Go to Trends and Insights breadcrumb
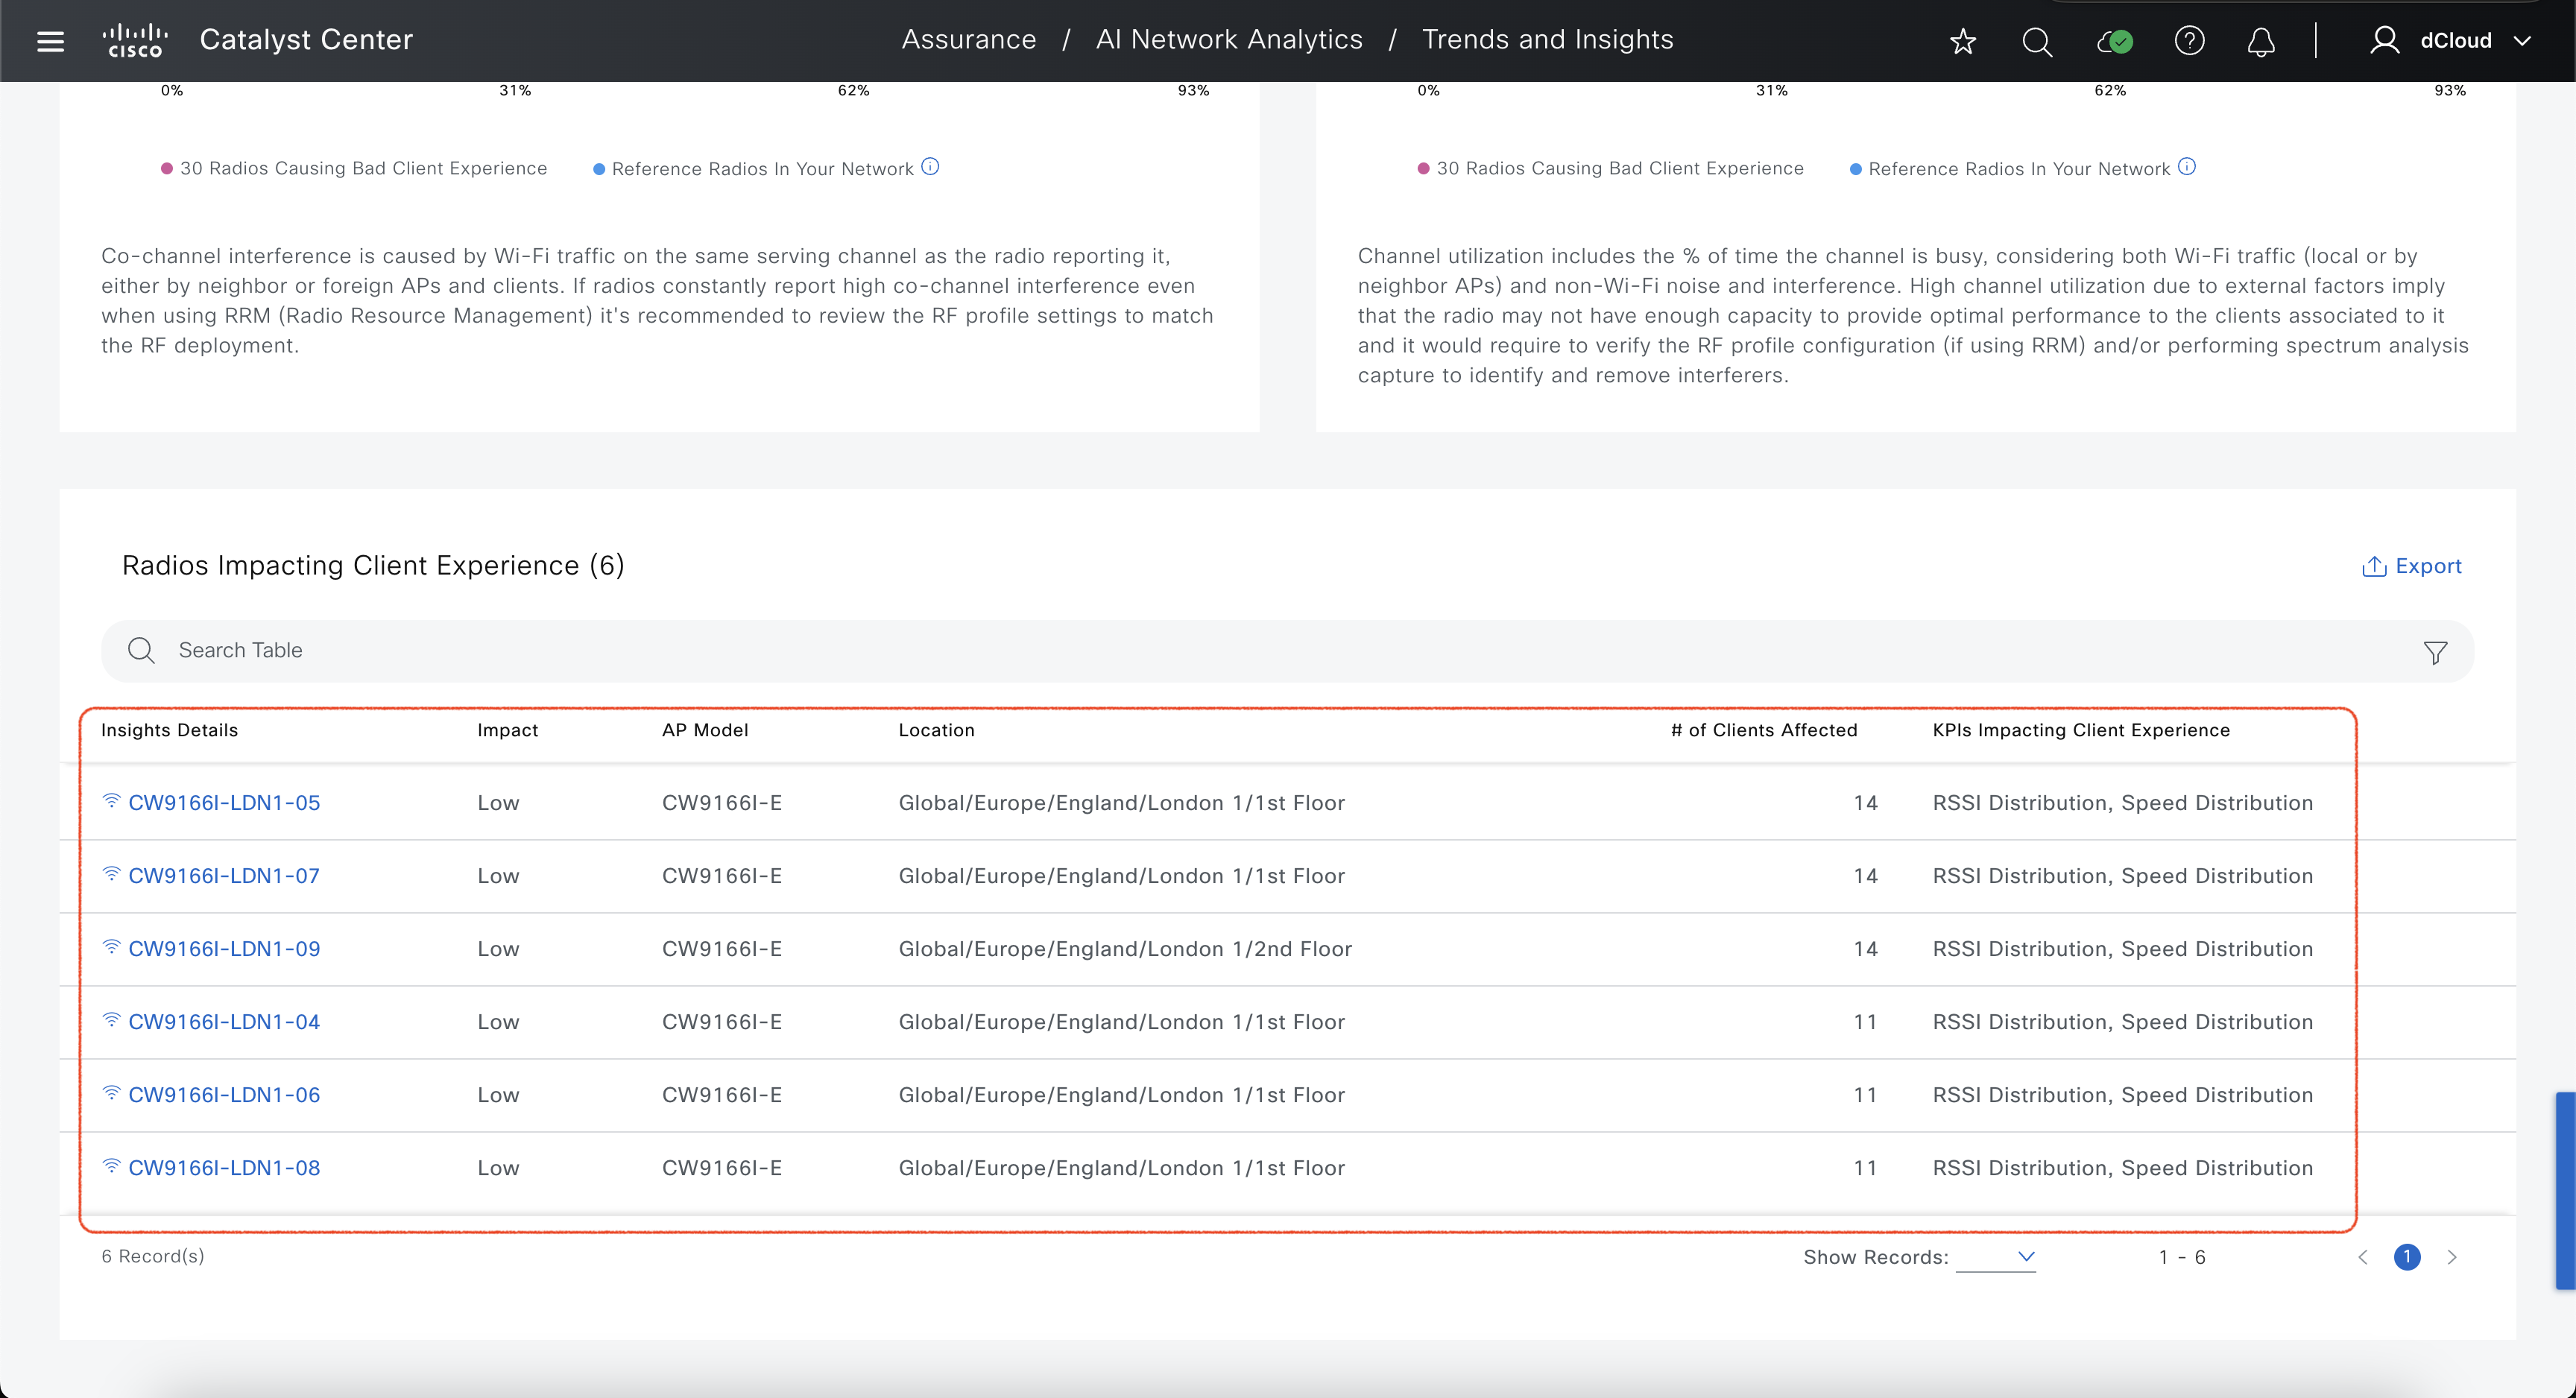The width and height of the screenshot is (2576, 1398). [x=1547, y=40]
